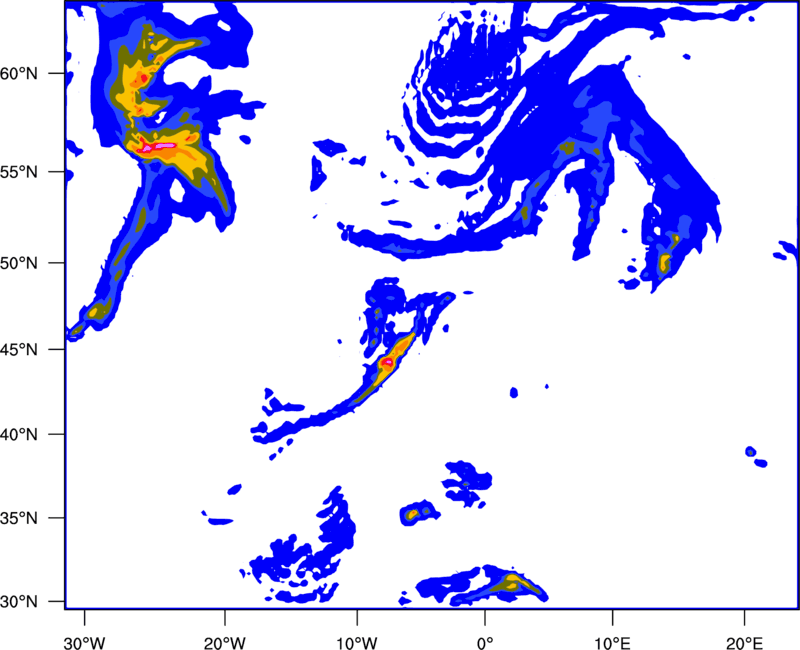Click the 50°N latitude label
The width and height of the screenshot is (800, 650).
tap(19, 263)
